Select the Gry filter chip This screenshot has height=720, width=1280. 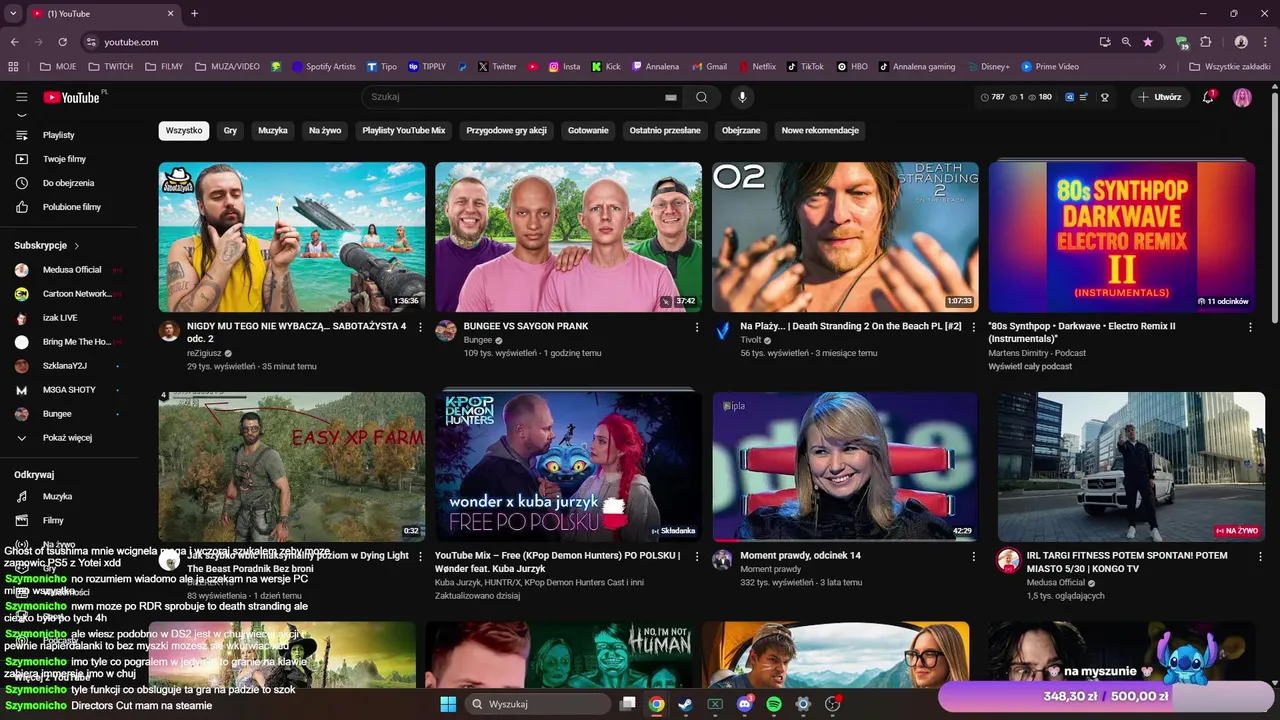coord(230,130)
